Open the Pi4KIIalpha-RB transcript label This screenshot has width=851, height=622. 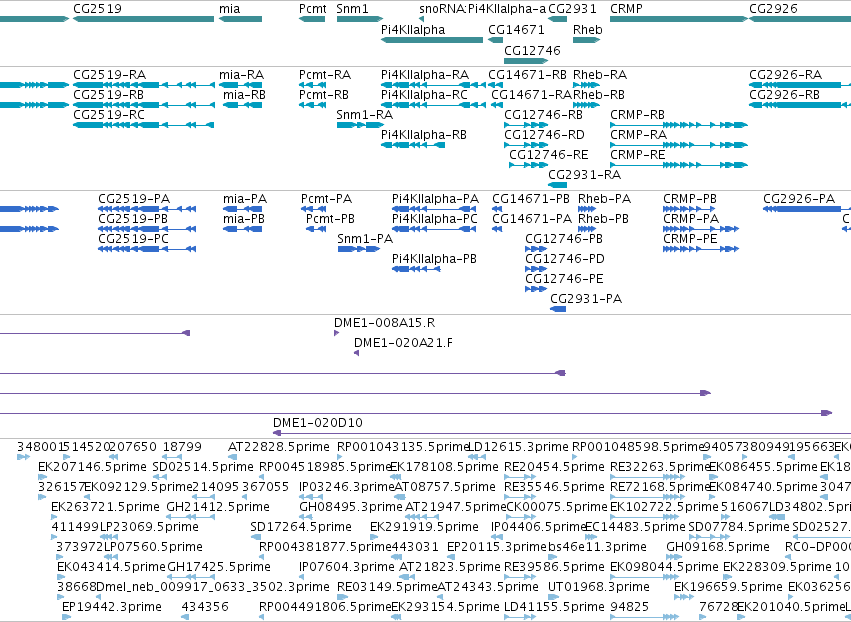pos(424,135)
